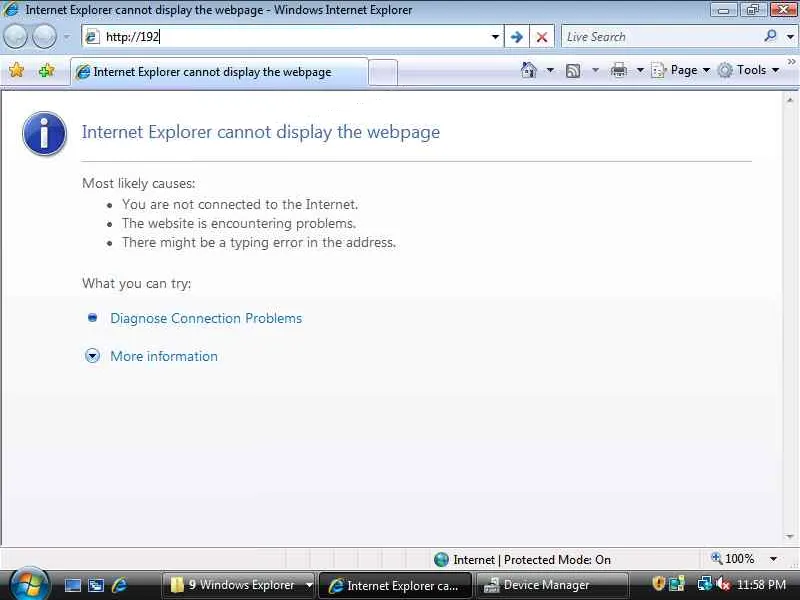The width and height of the screenshot is (800, 600).
Task: Click in the address bar field
Action: pos(293,37)
